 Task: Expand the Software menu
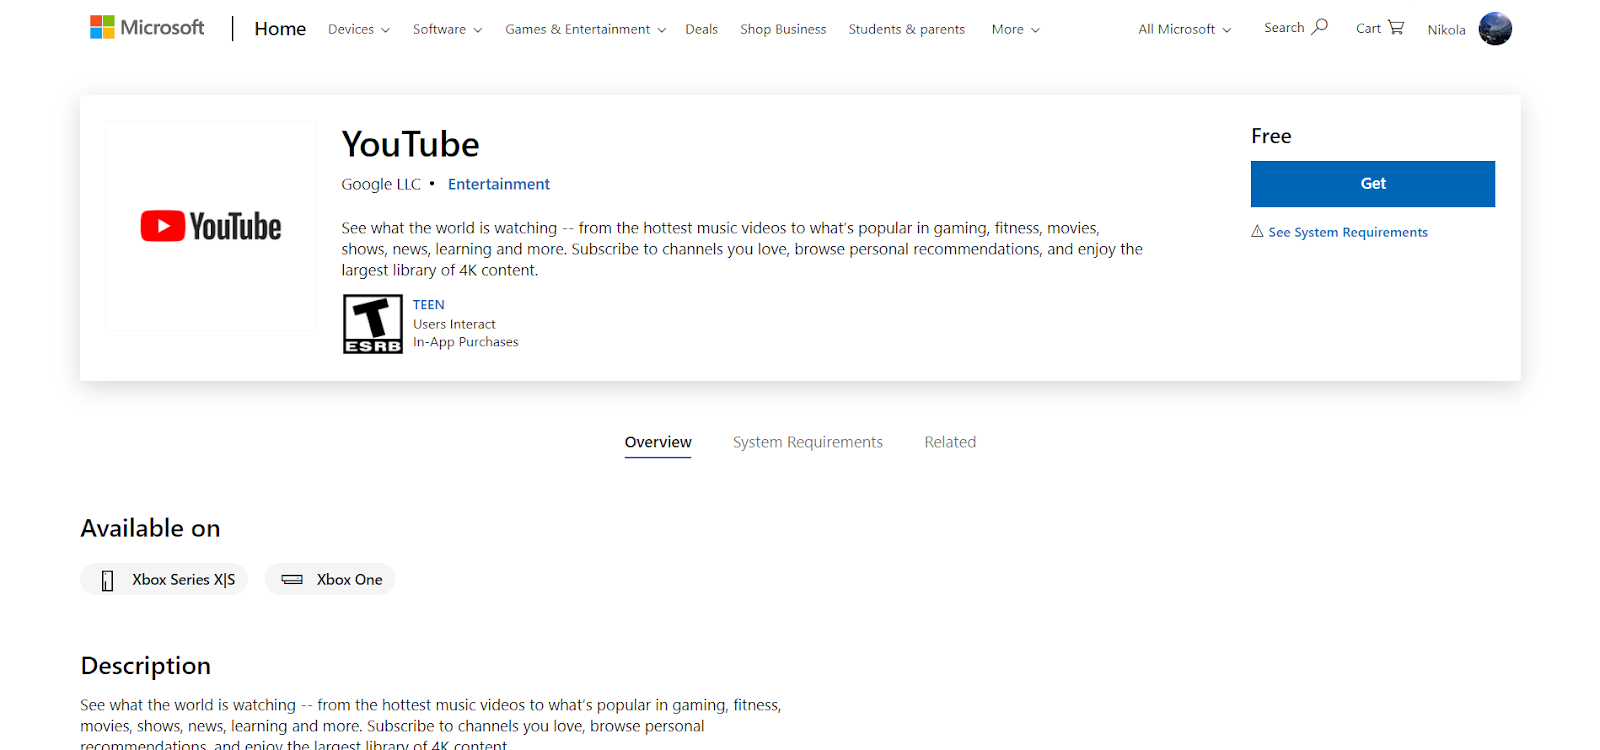[447, 29]
